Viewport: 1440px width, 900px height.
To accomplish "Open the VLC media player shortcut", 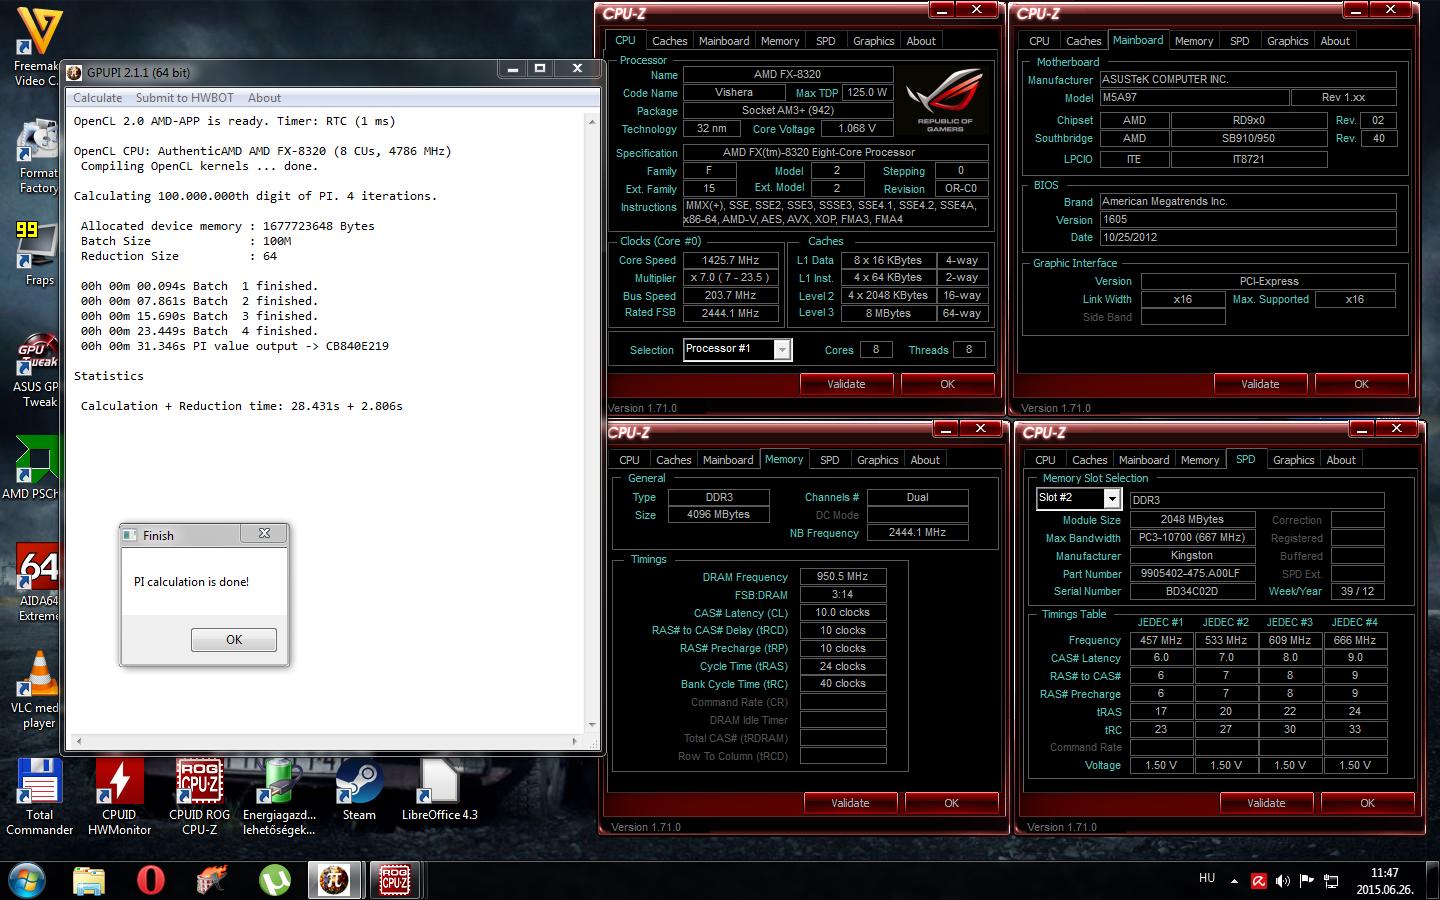I will [38, 690].
